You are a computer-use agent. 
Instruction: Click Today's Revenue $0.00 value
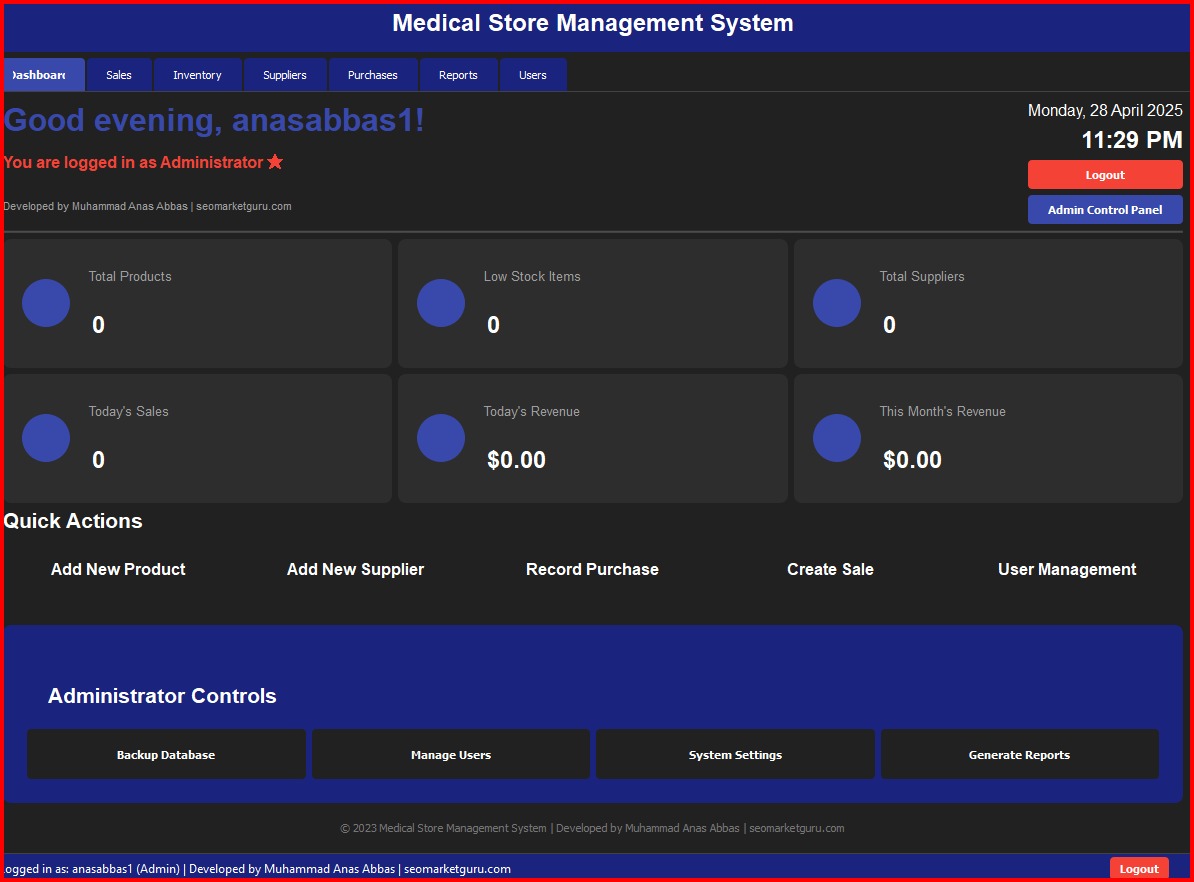(516, 459)
